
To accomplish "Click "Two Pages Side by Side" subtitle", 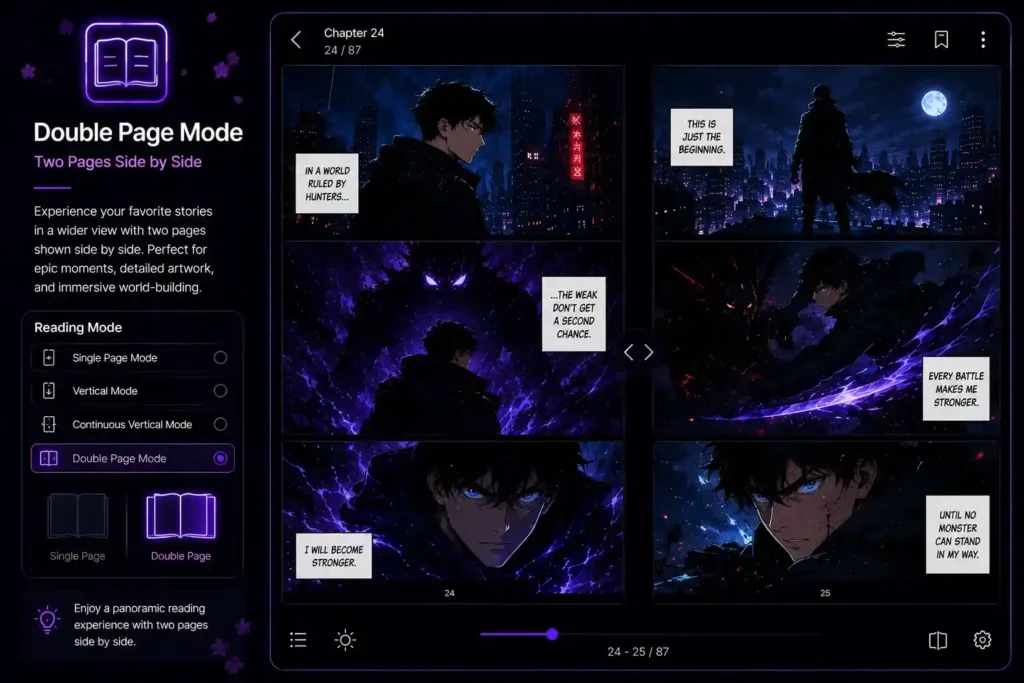I will [x=118, y=162].
